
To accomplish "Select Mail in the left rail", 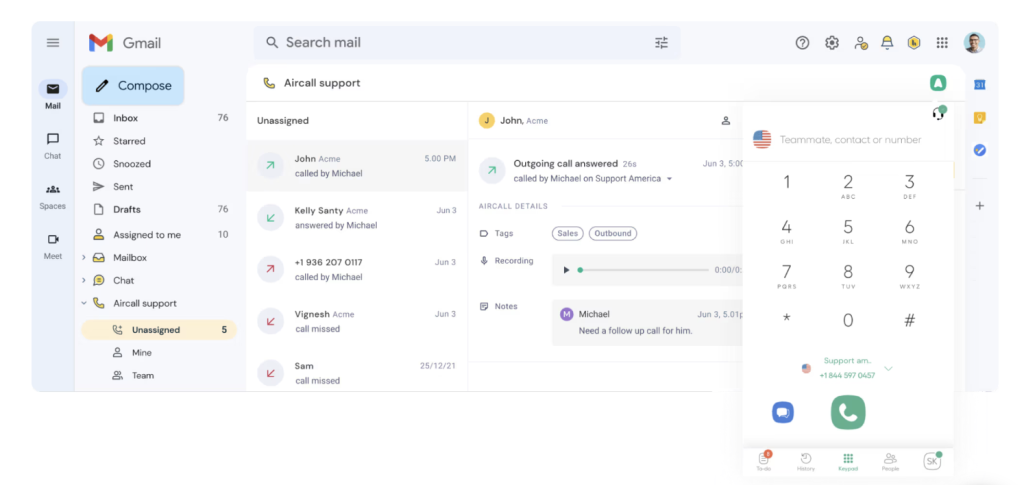I will pos(53,95).
